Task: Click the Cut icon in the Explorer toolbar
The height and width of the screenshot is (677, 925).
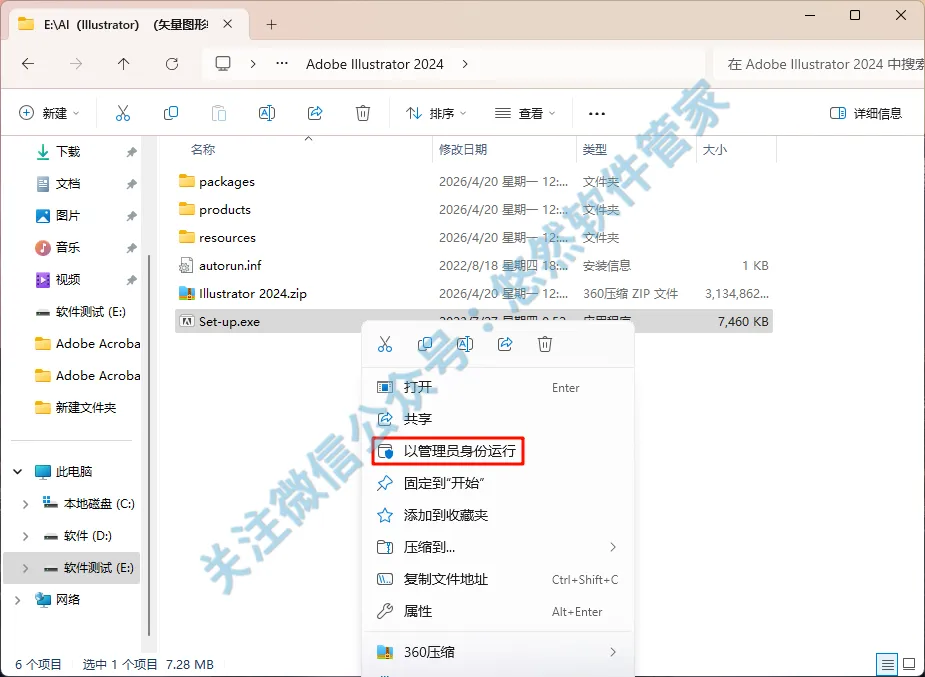Action: tap(123, 113)
